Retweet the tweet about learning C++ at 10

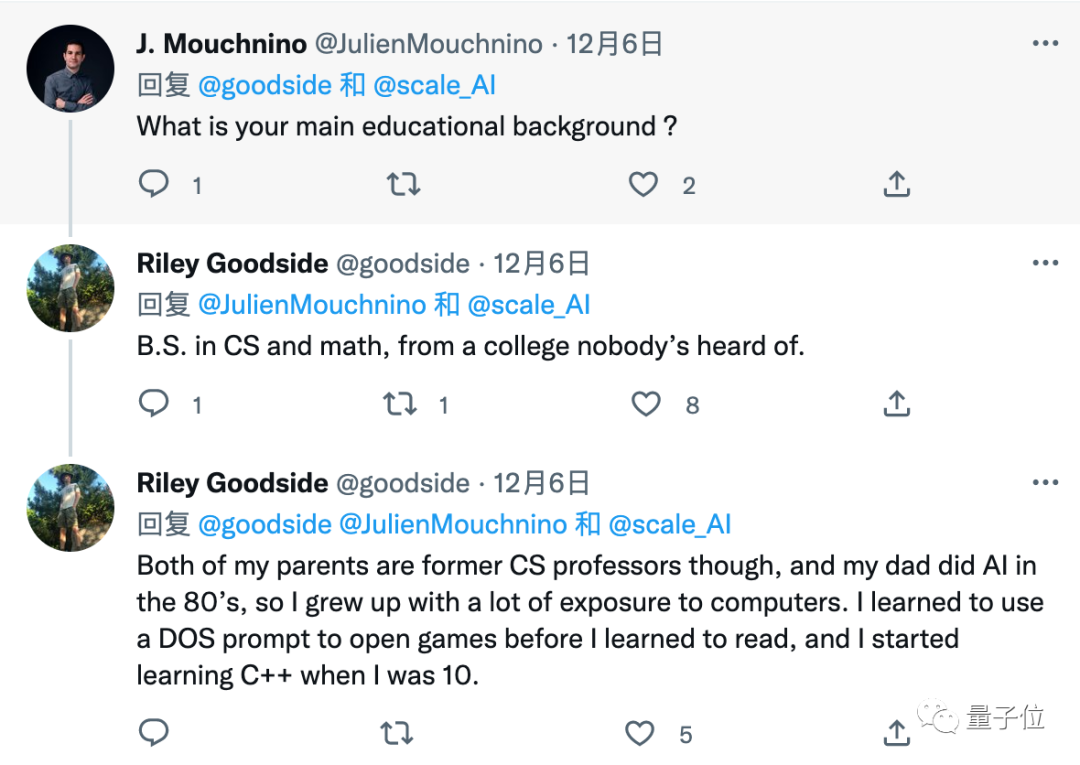pyautogui.click(x=397, y=733)
